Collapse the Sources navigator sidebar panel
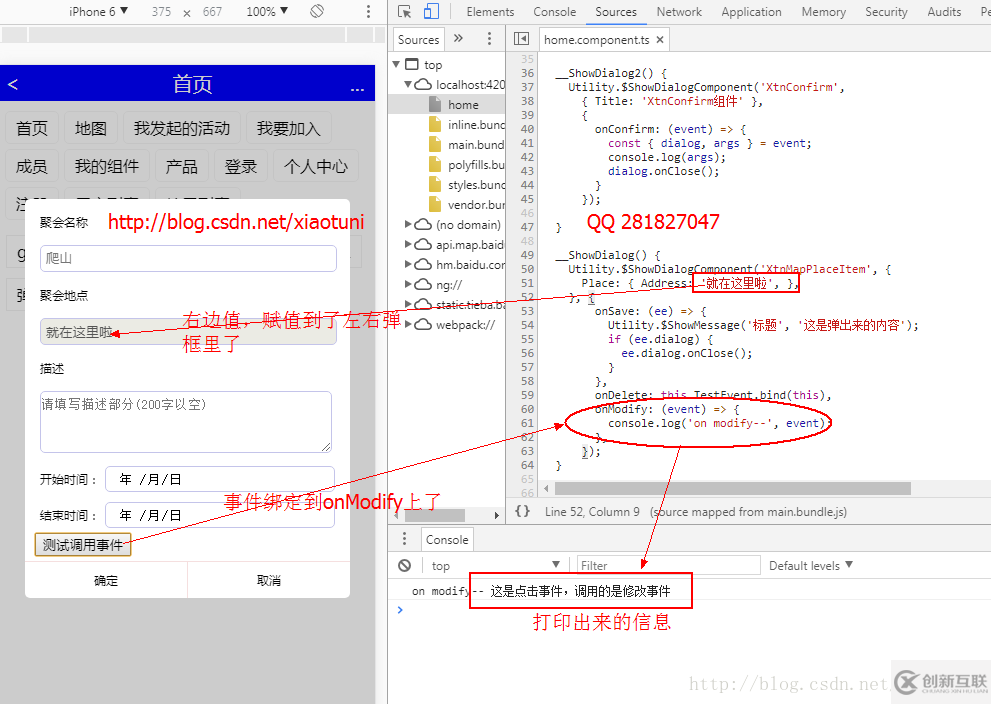The width and height of the screenshot is (991, 704). pyautogui.click(x=521, y=38)
